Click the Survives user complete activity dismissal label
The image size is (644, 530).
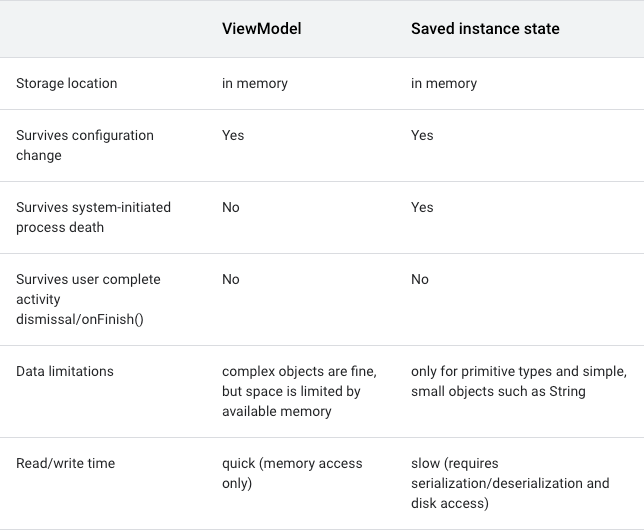[88, 299]
